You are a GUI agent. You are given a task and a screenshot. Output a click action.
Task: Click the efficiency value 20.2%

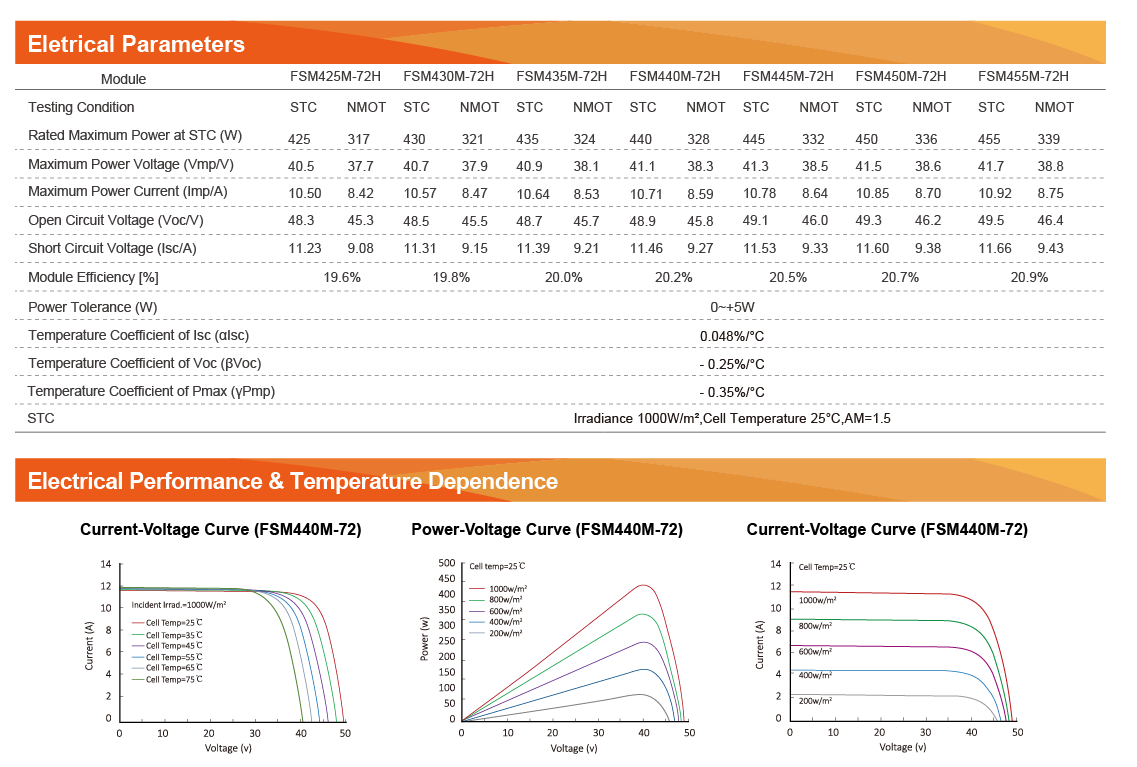click(x=674, y=278)
